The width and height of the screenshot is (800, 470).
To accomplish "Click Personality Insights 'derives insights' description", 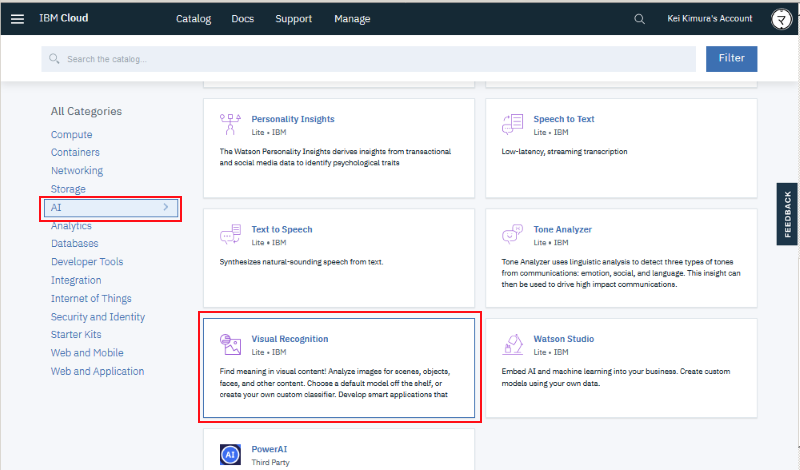I will (x=335, y=157).
